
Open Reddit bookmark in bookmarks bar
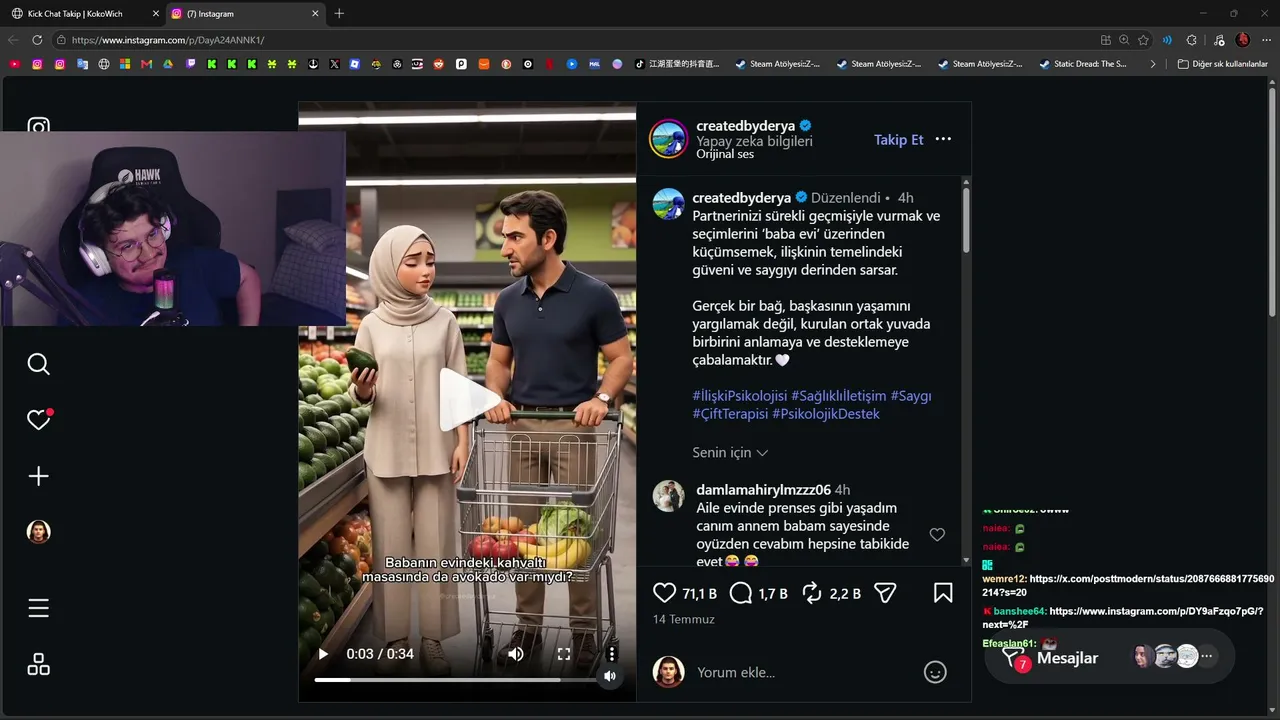[x=439, y=64]
